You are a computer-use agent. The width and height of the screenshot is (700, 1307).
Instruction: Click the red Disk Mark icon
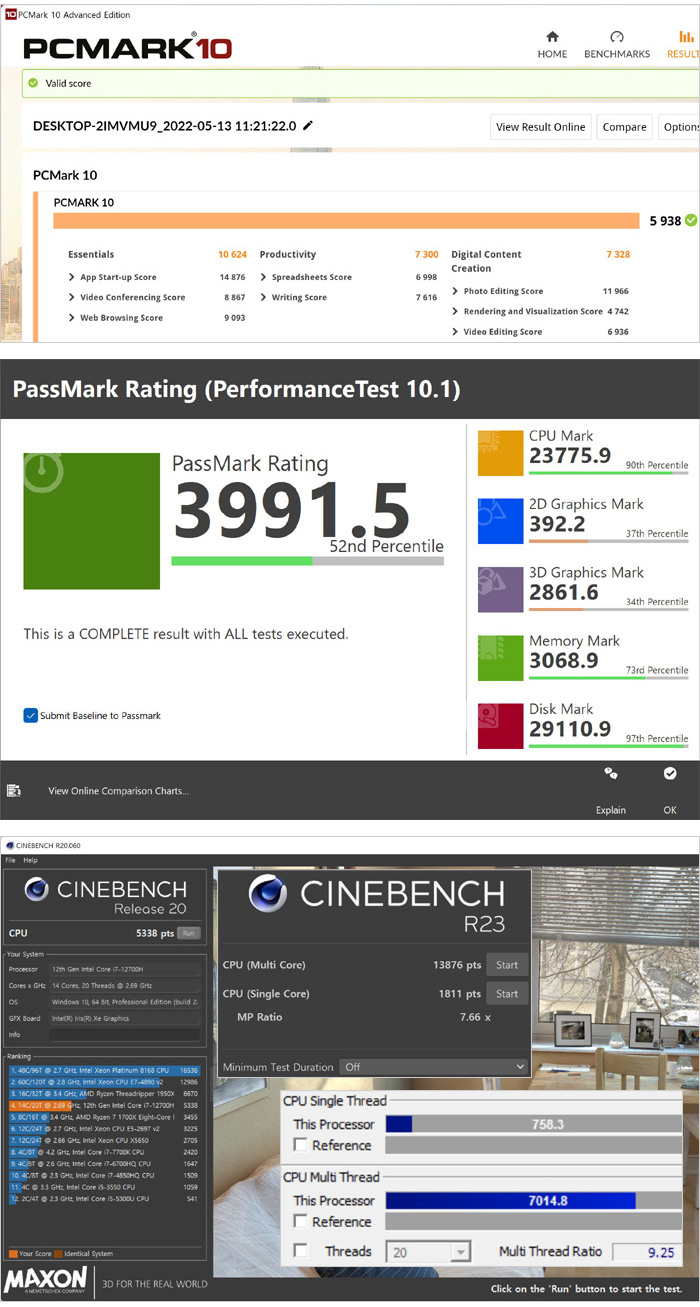pos(500,725)
